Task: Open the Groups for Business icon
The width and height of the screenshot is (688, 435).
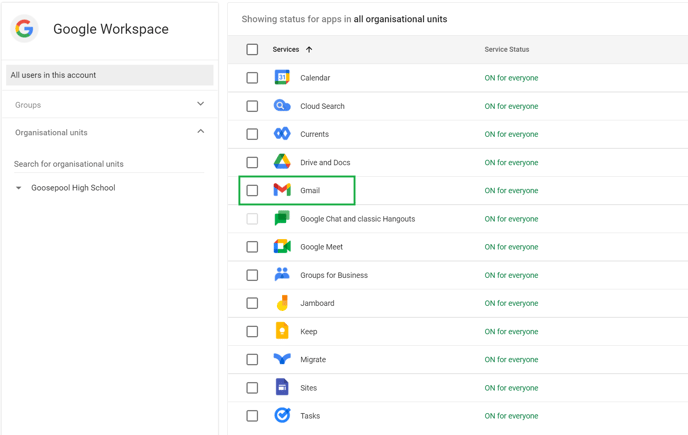Action: pyautogui.click(x=282, y=274)
